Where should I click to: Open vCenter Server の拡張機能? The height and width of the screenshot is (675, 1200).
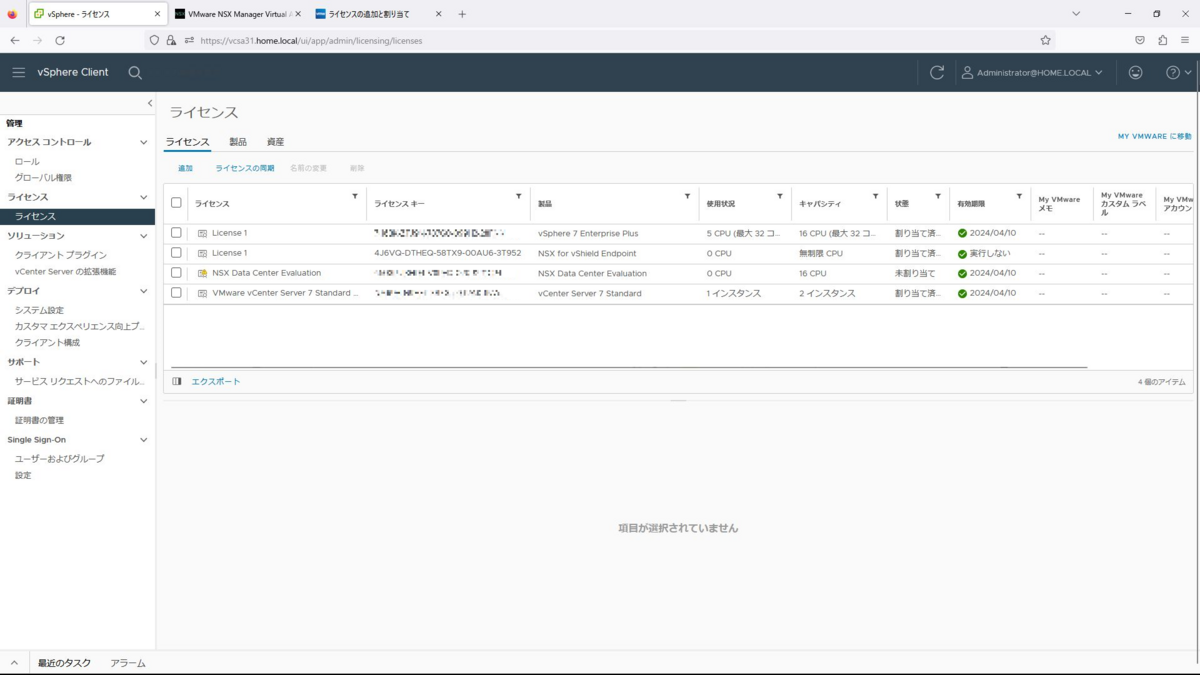click(65, 271)
